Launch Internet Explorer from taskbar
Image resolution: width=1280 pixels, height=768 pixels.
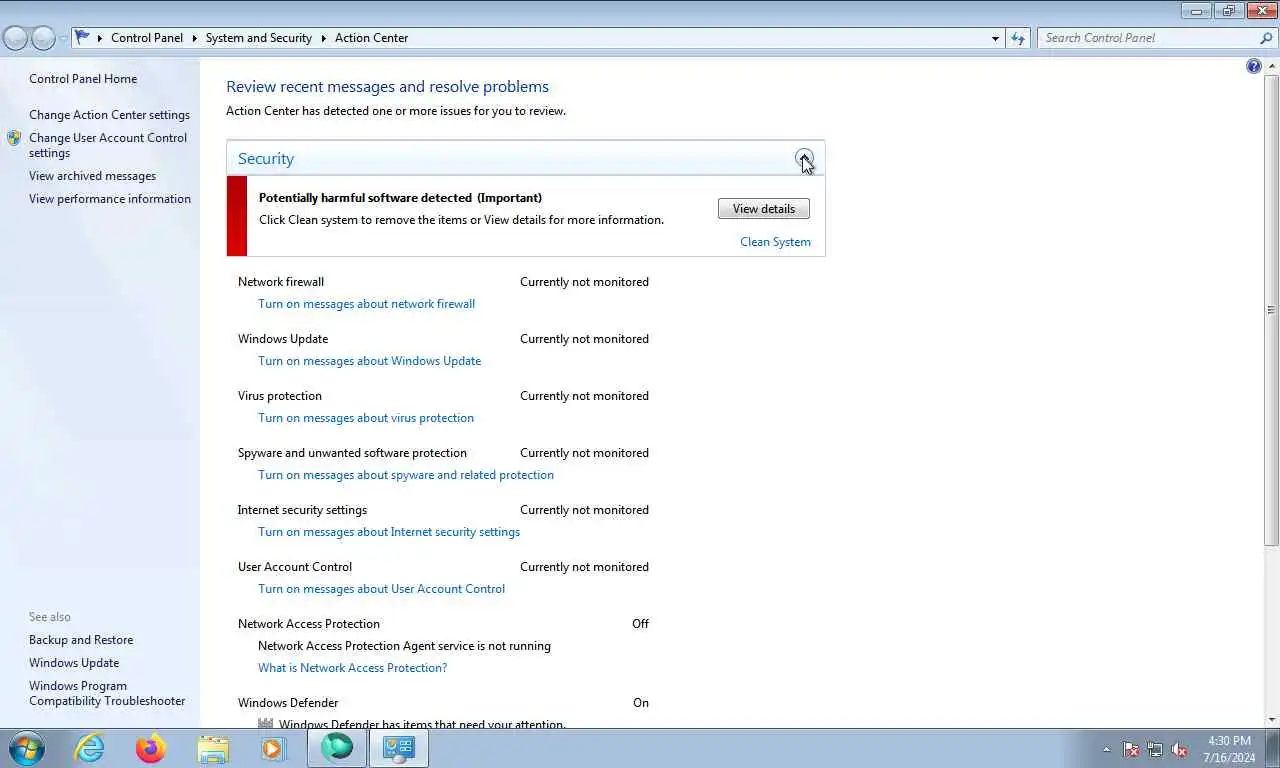(89, 748)
